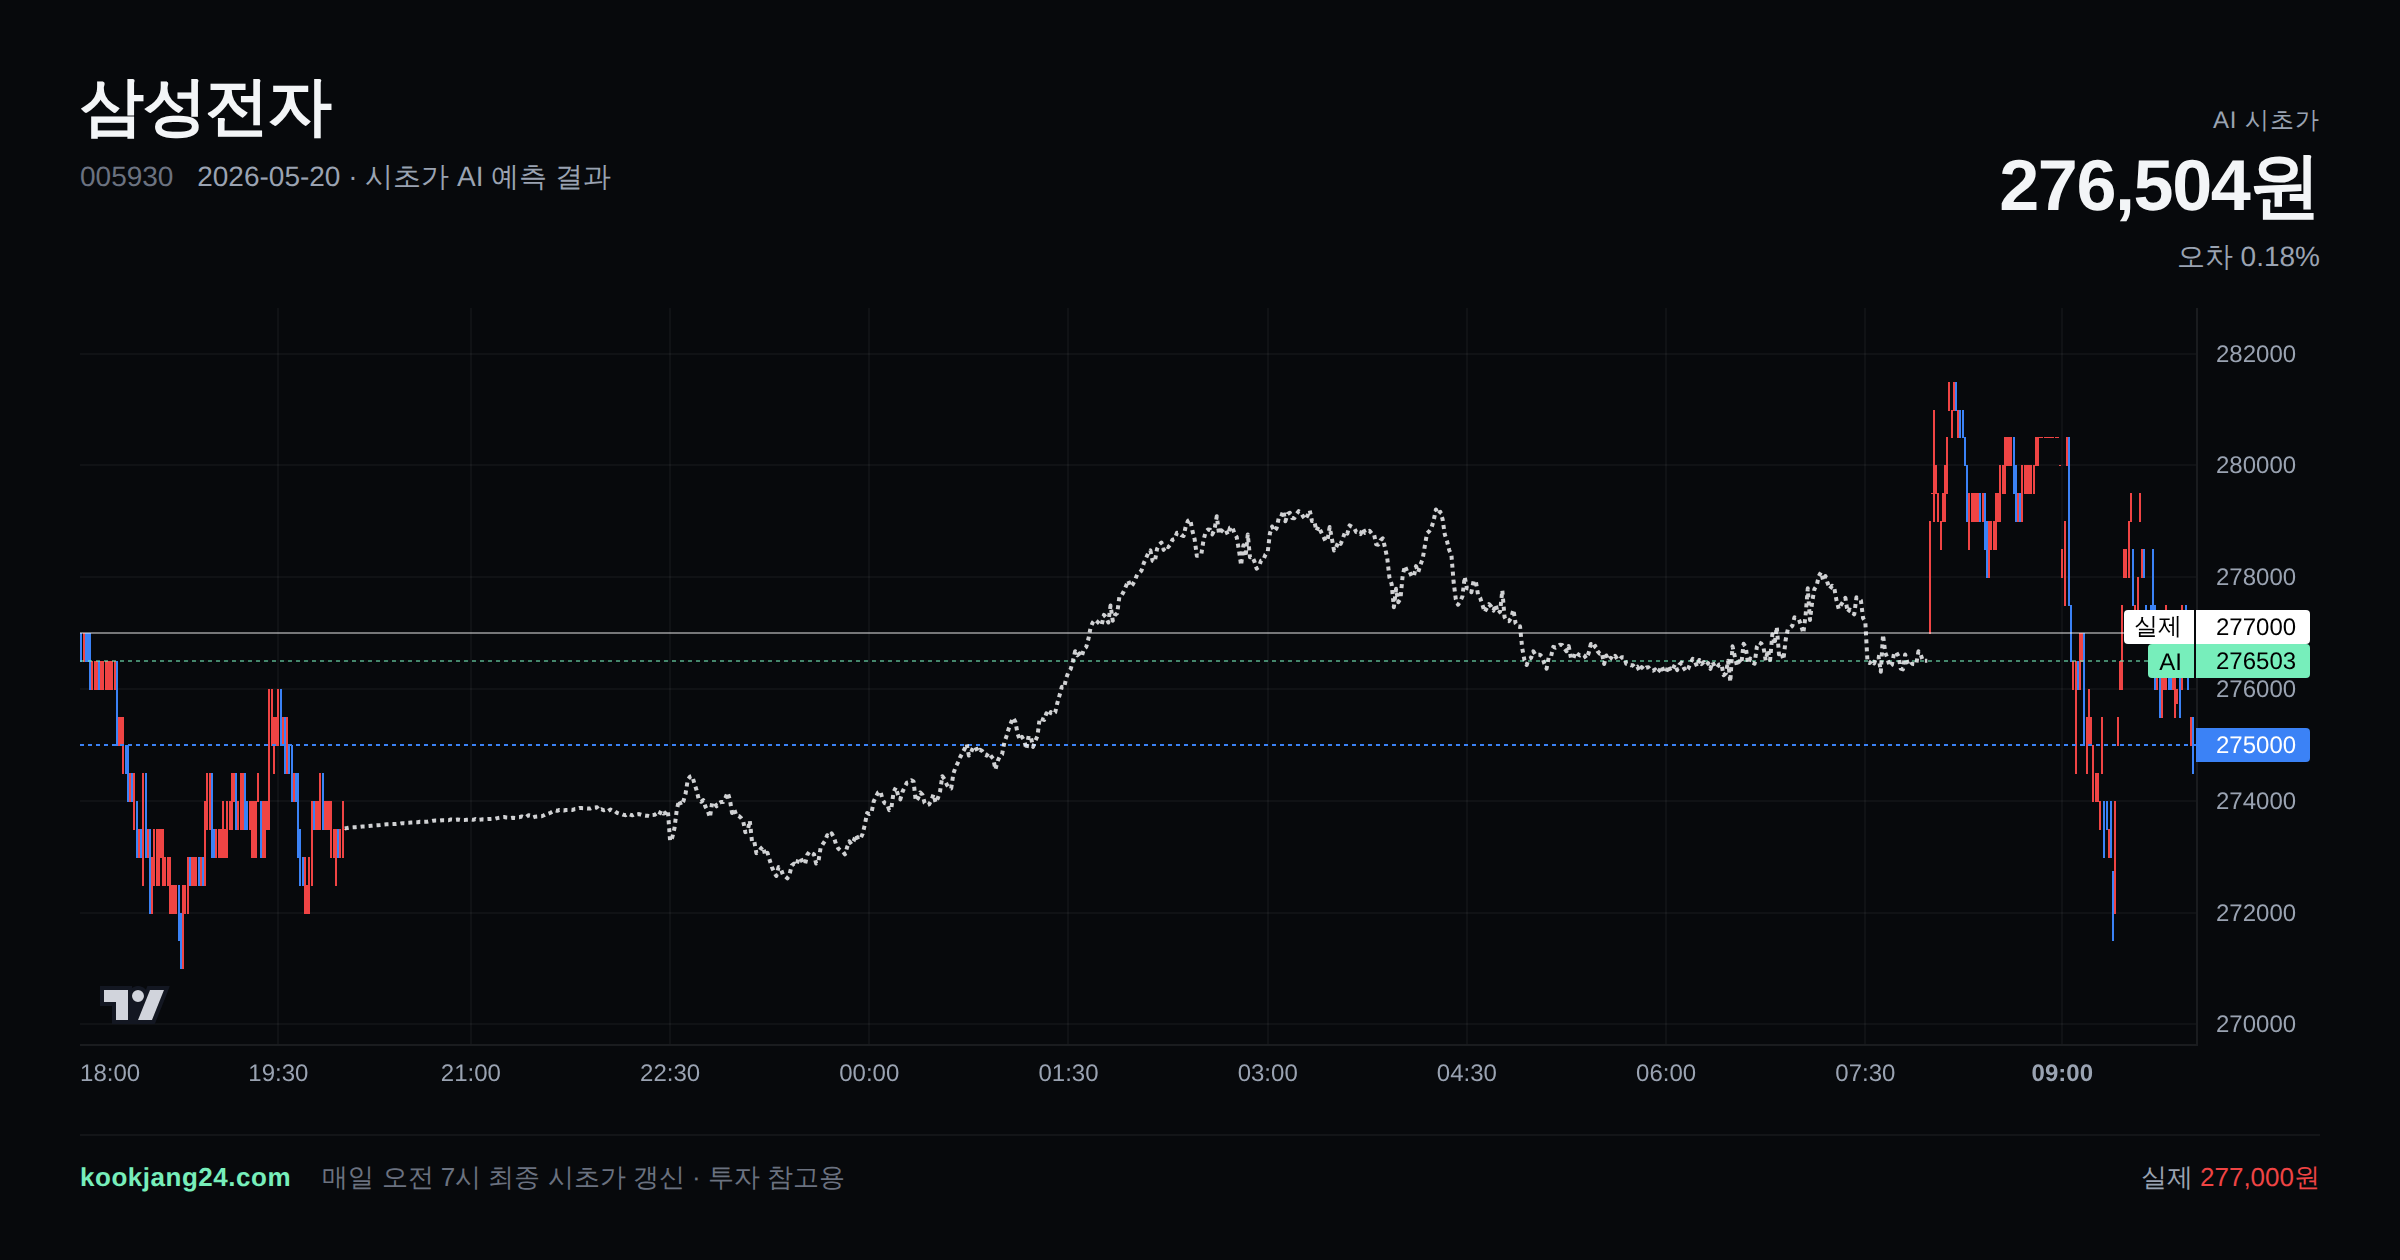Image resolution: width=2400 pixels, height=1260 pixels.
Task: Click the 06:00 time axis label
Action: (x=1666, y=1073)
